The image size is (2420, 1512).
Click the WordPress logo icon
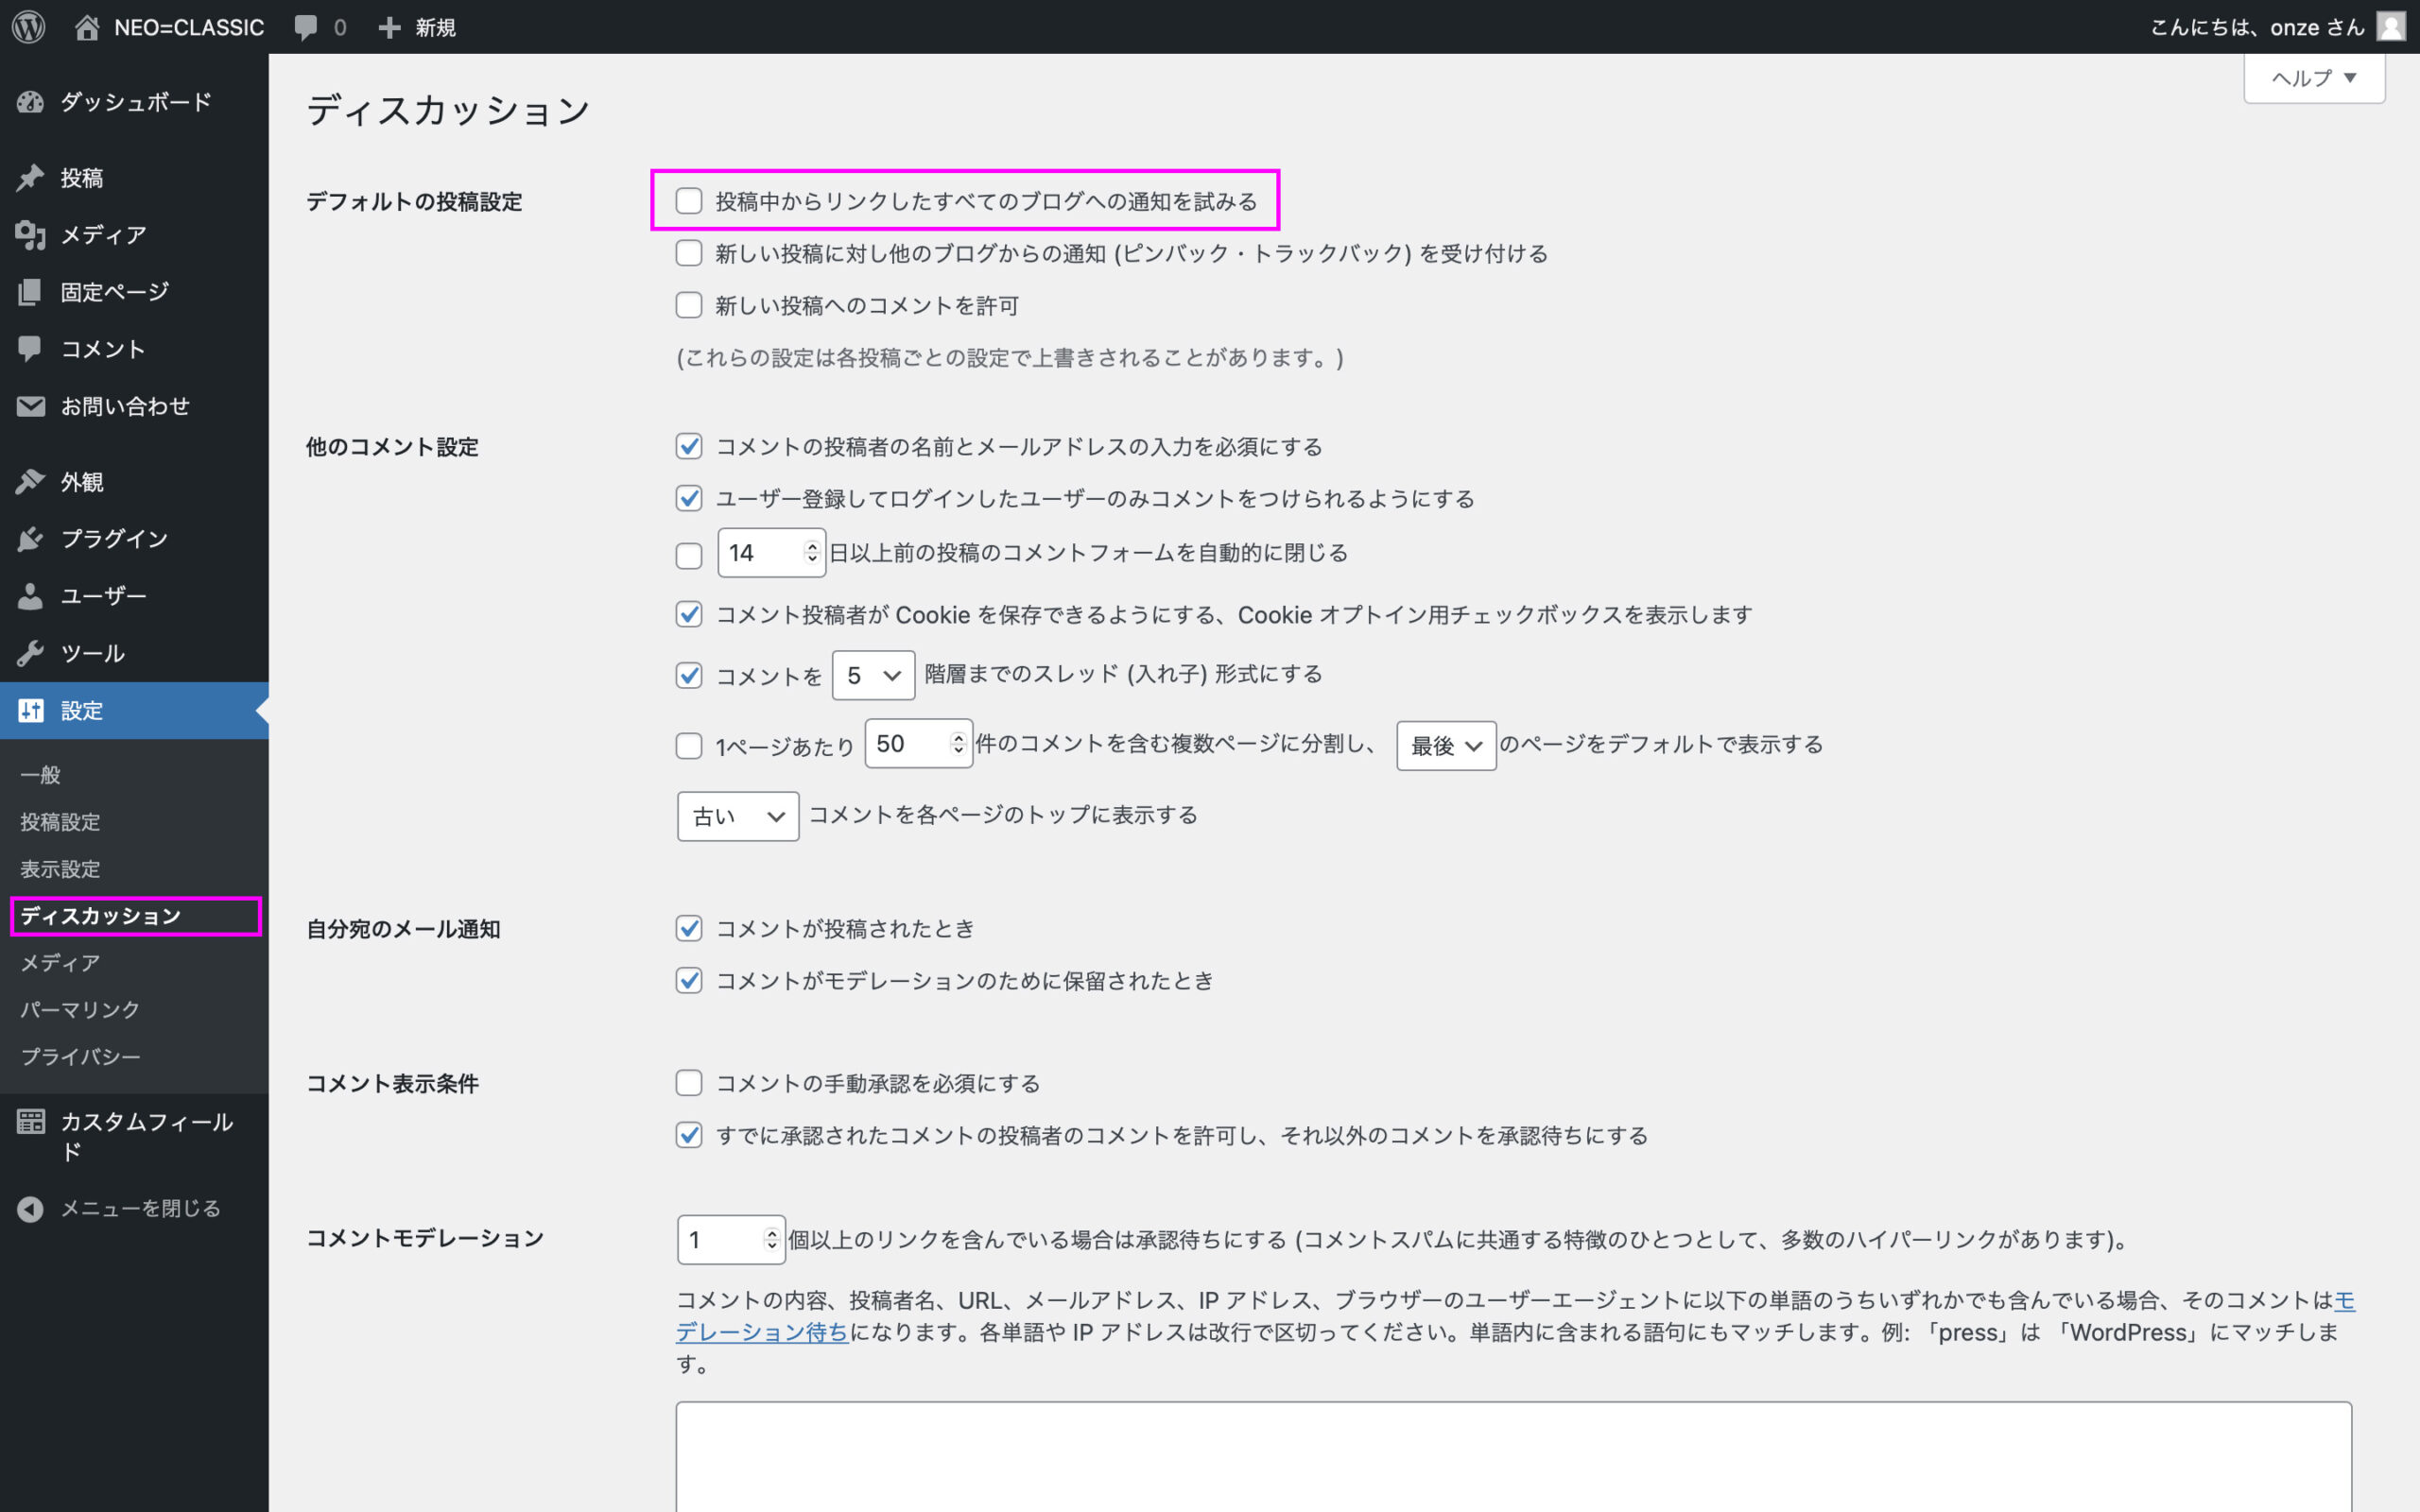coord(29,27)
